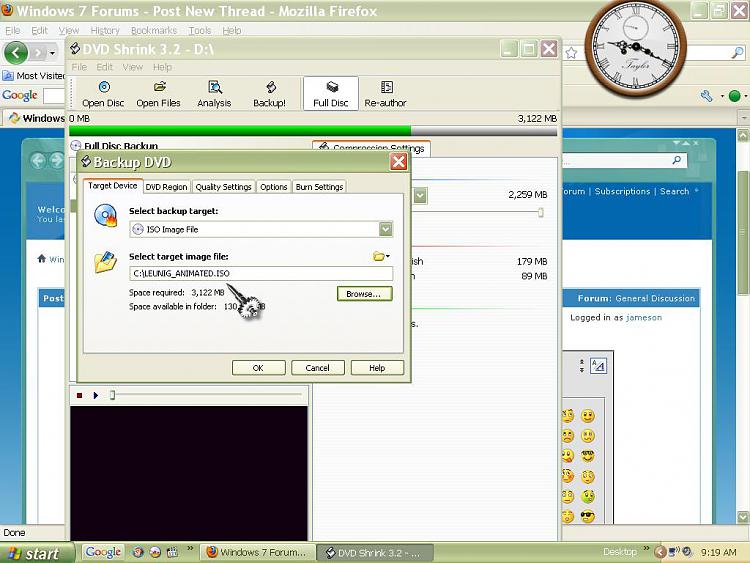This screenshot has width=750, height=563.
Task: Open DVD Shrink View menu
Action: 132,67
